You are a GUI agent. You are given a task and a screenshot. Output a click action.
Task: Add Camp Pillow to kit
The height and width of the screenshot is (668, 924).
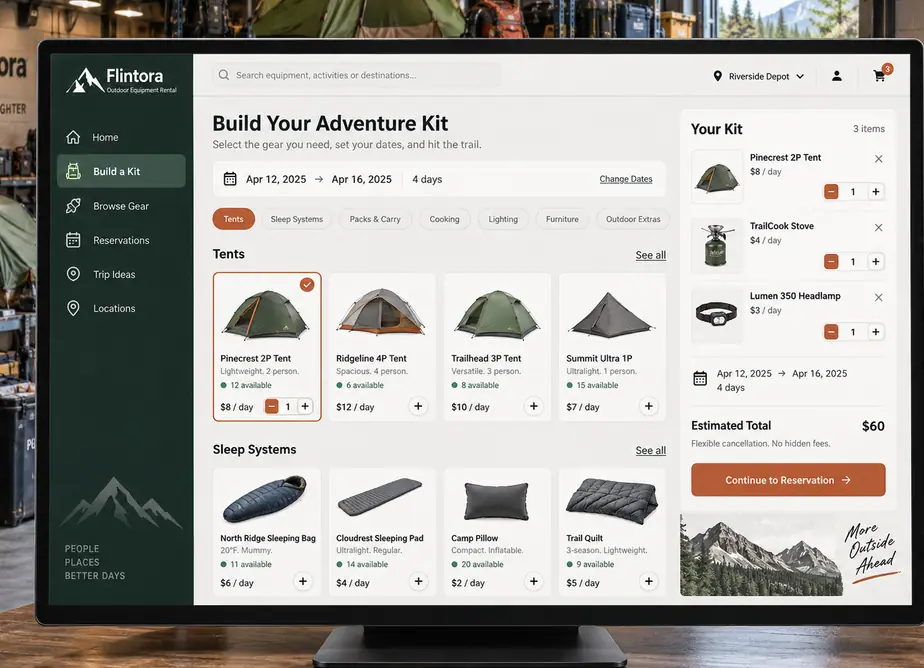click(x=533, y=582)
